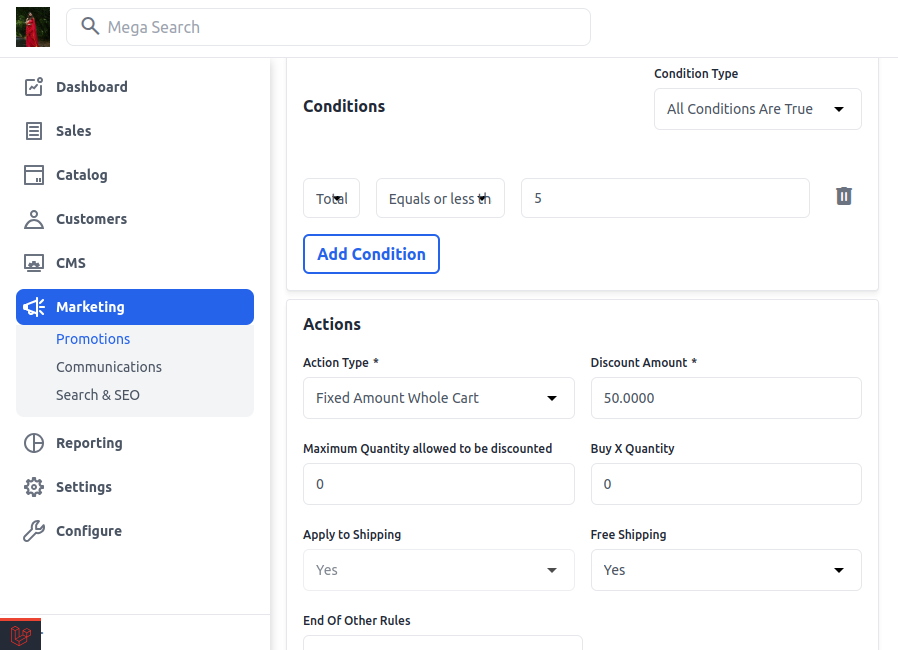Open the CMS section
The image size is (898, 650).
point(135,263)
